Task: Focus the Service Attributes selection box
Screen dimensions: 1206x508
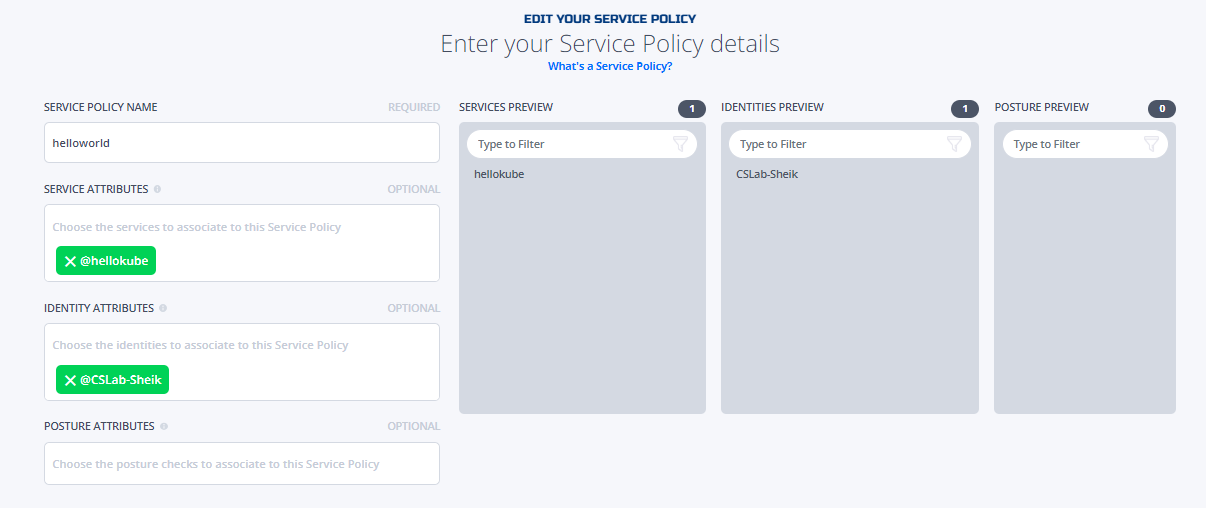Action: pyautogui.click(x=242, y=243)
